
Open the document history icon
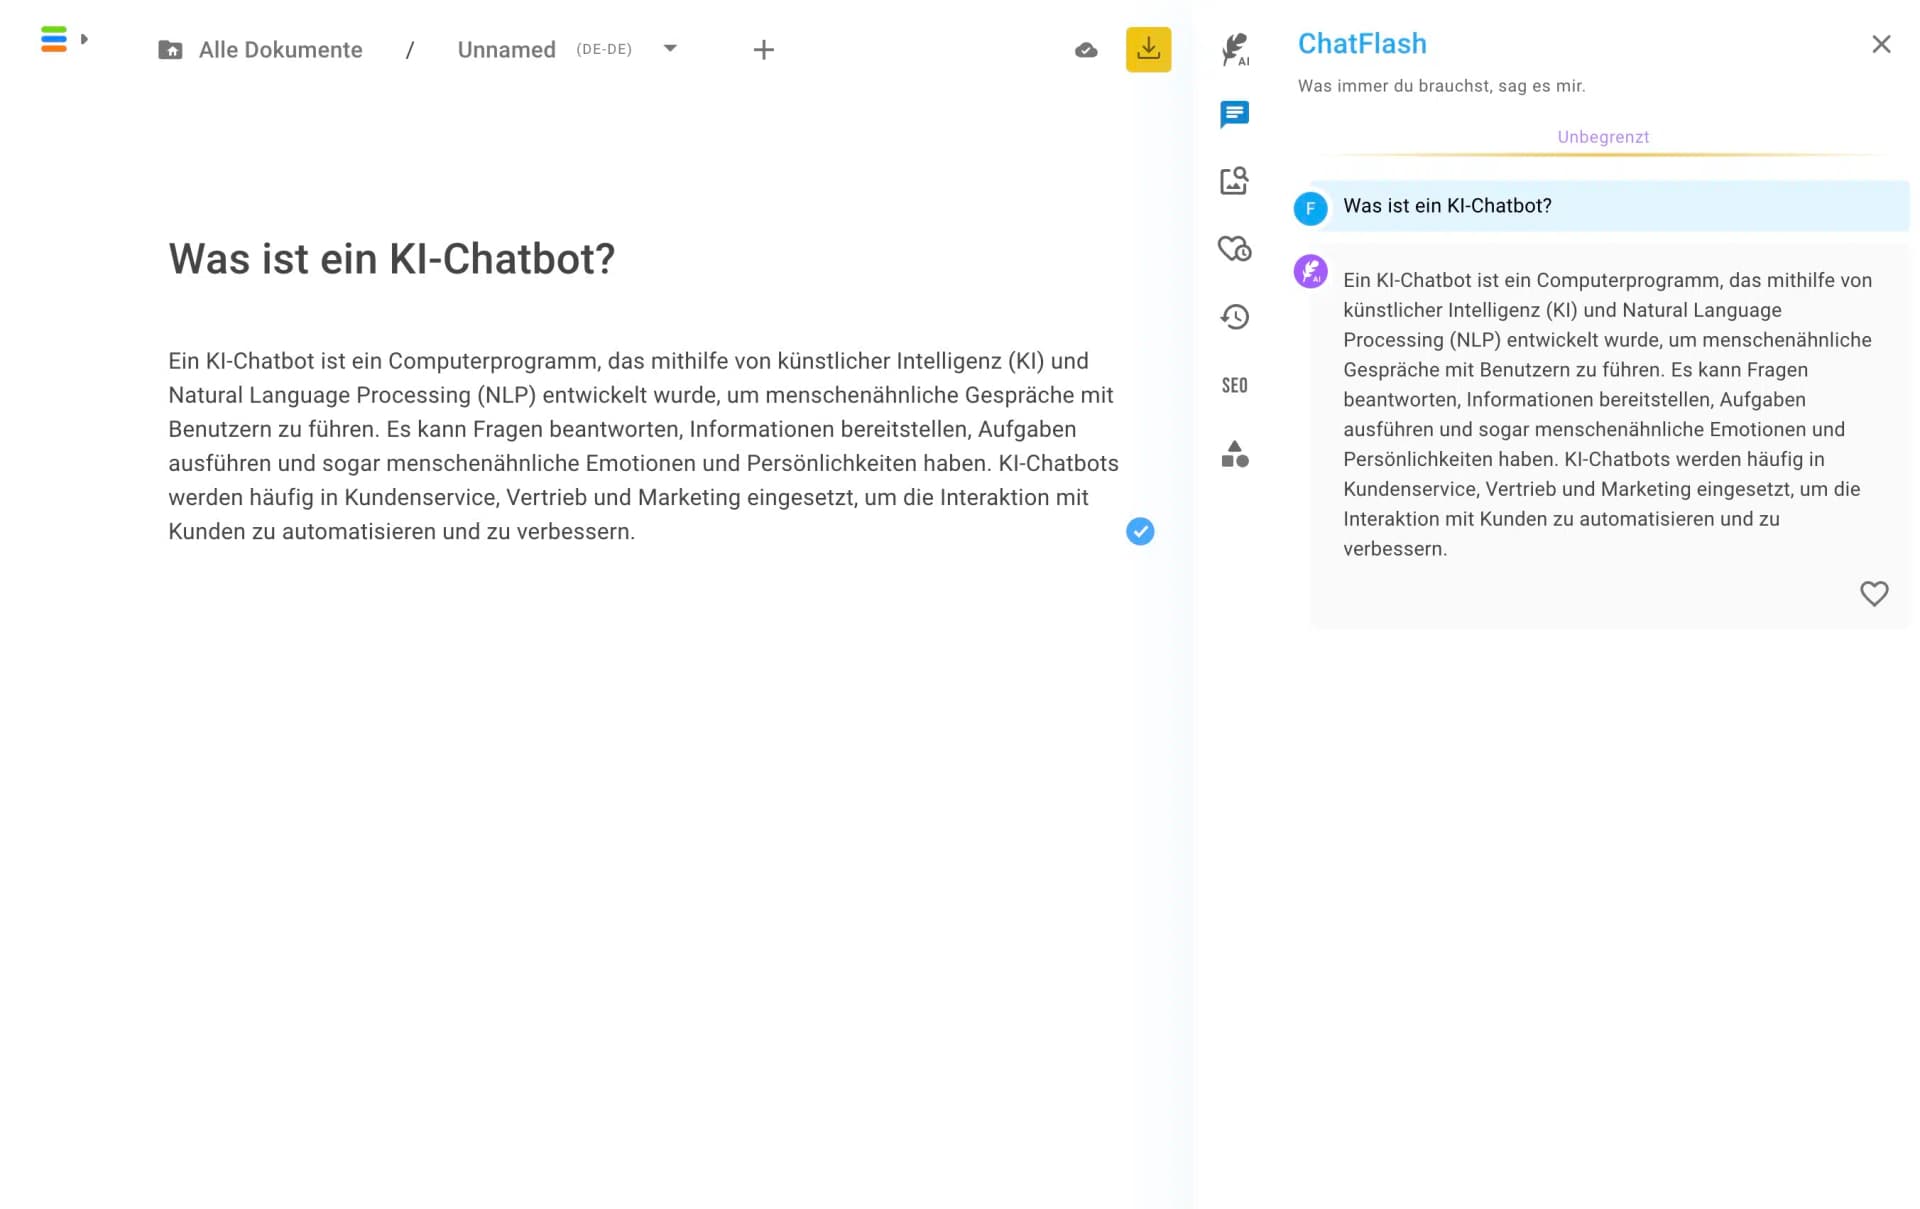(x=1235, y=317)
